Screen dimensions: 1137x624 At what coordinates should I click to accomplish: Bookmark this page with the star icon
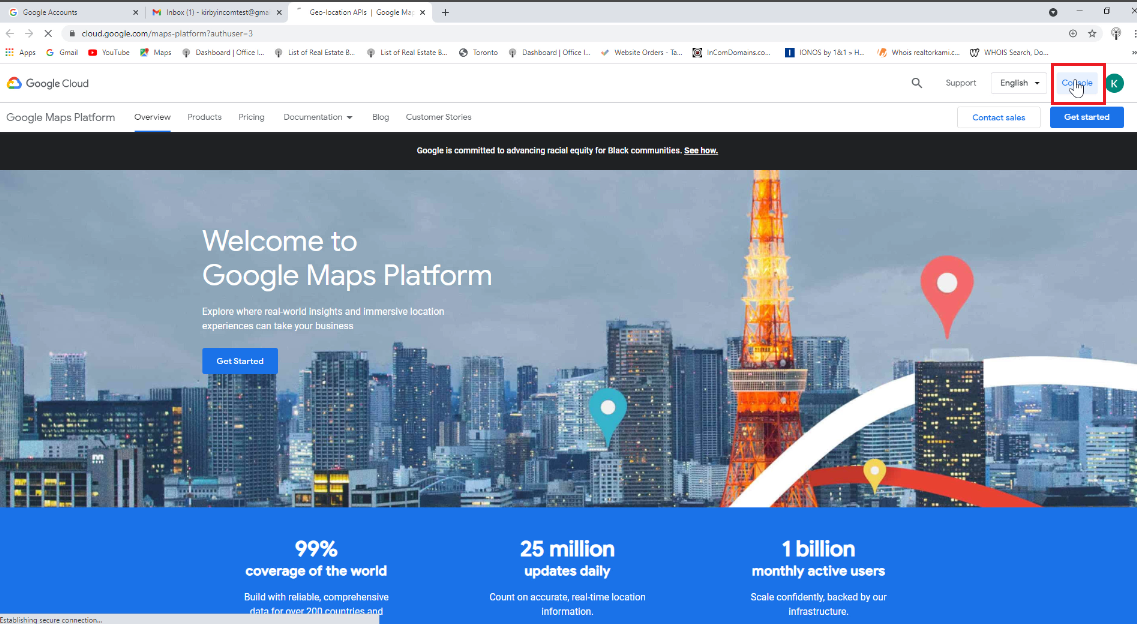(1092, 33)
